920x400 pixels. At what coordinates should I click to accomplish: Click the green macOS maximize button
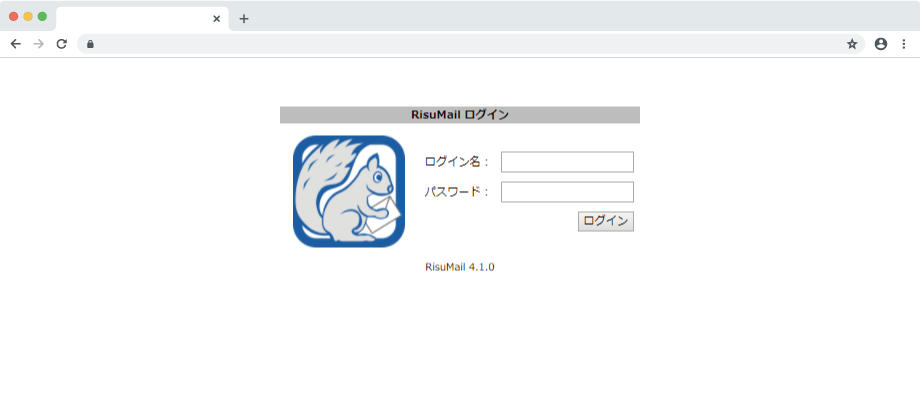click(42, 16)
